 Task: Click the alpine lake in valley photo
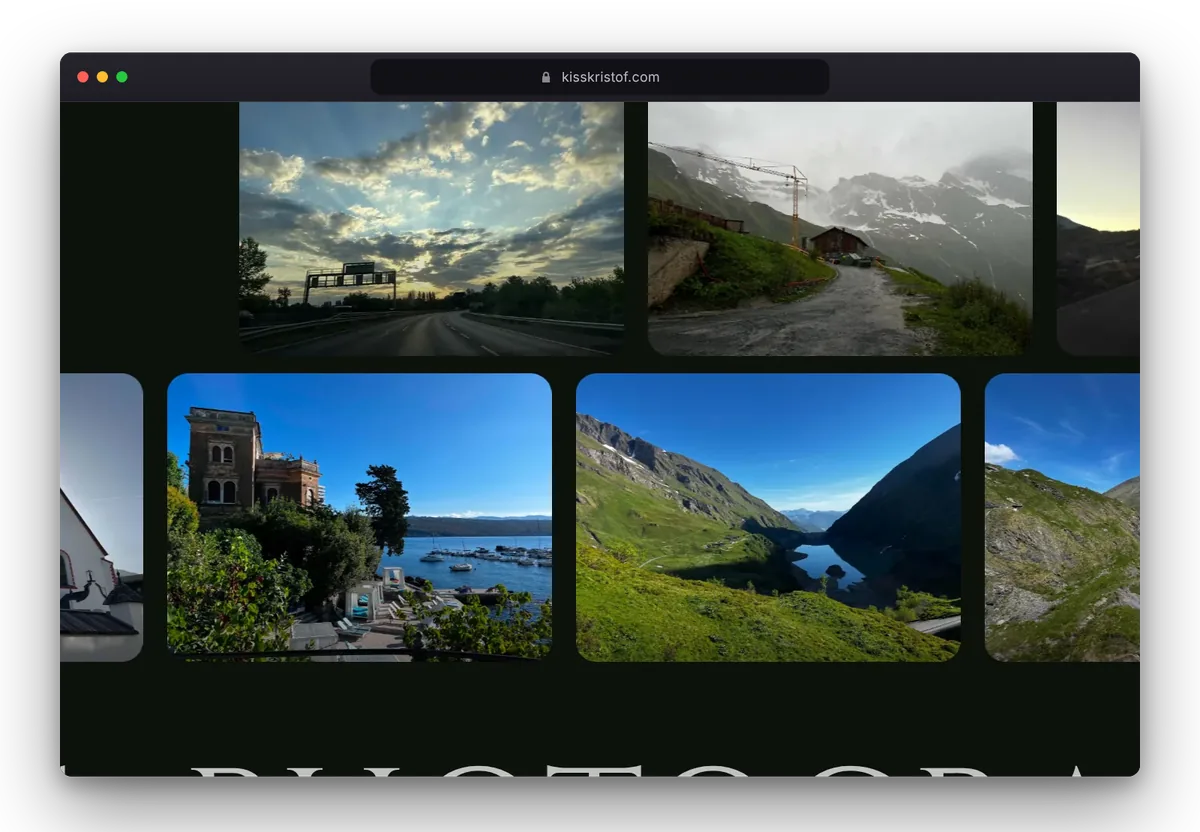coord(829,567)
